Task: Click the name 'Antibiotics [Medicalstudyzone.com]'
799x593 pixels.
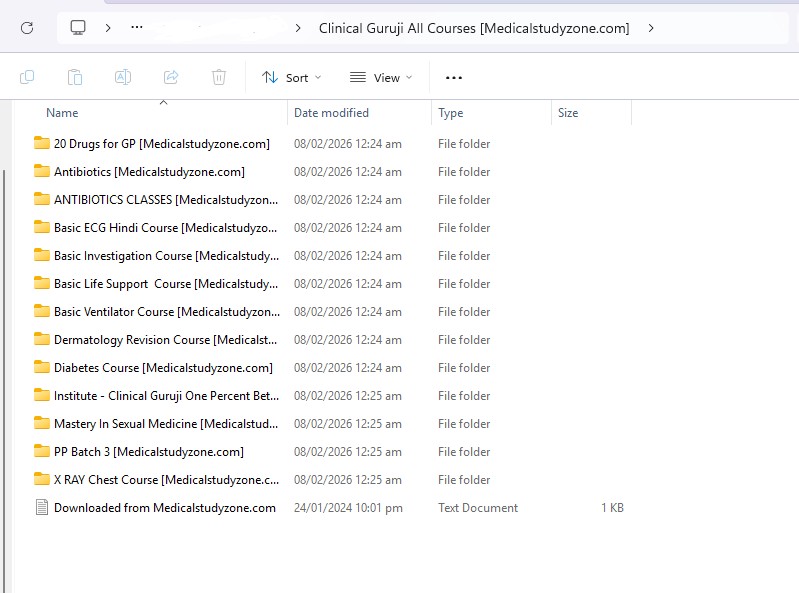Action: click(149, 172)
